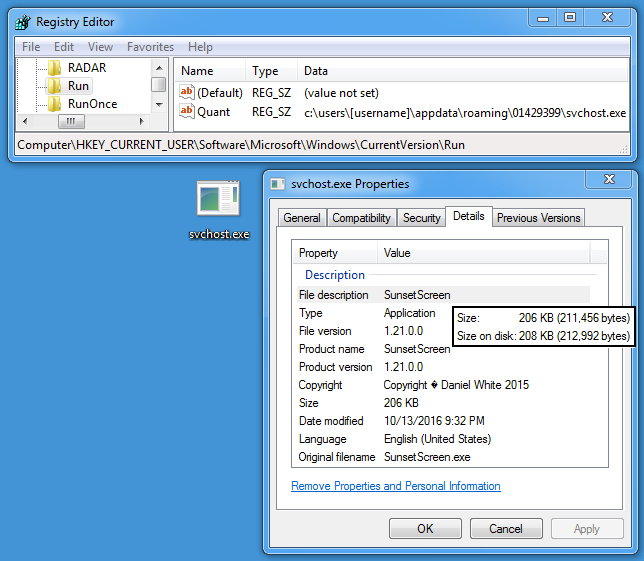
Task: Switch to the General tab
Action: (302, 218)
